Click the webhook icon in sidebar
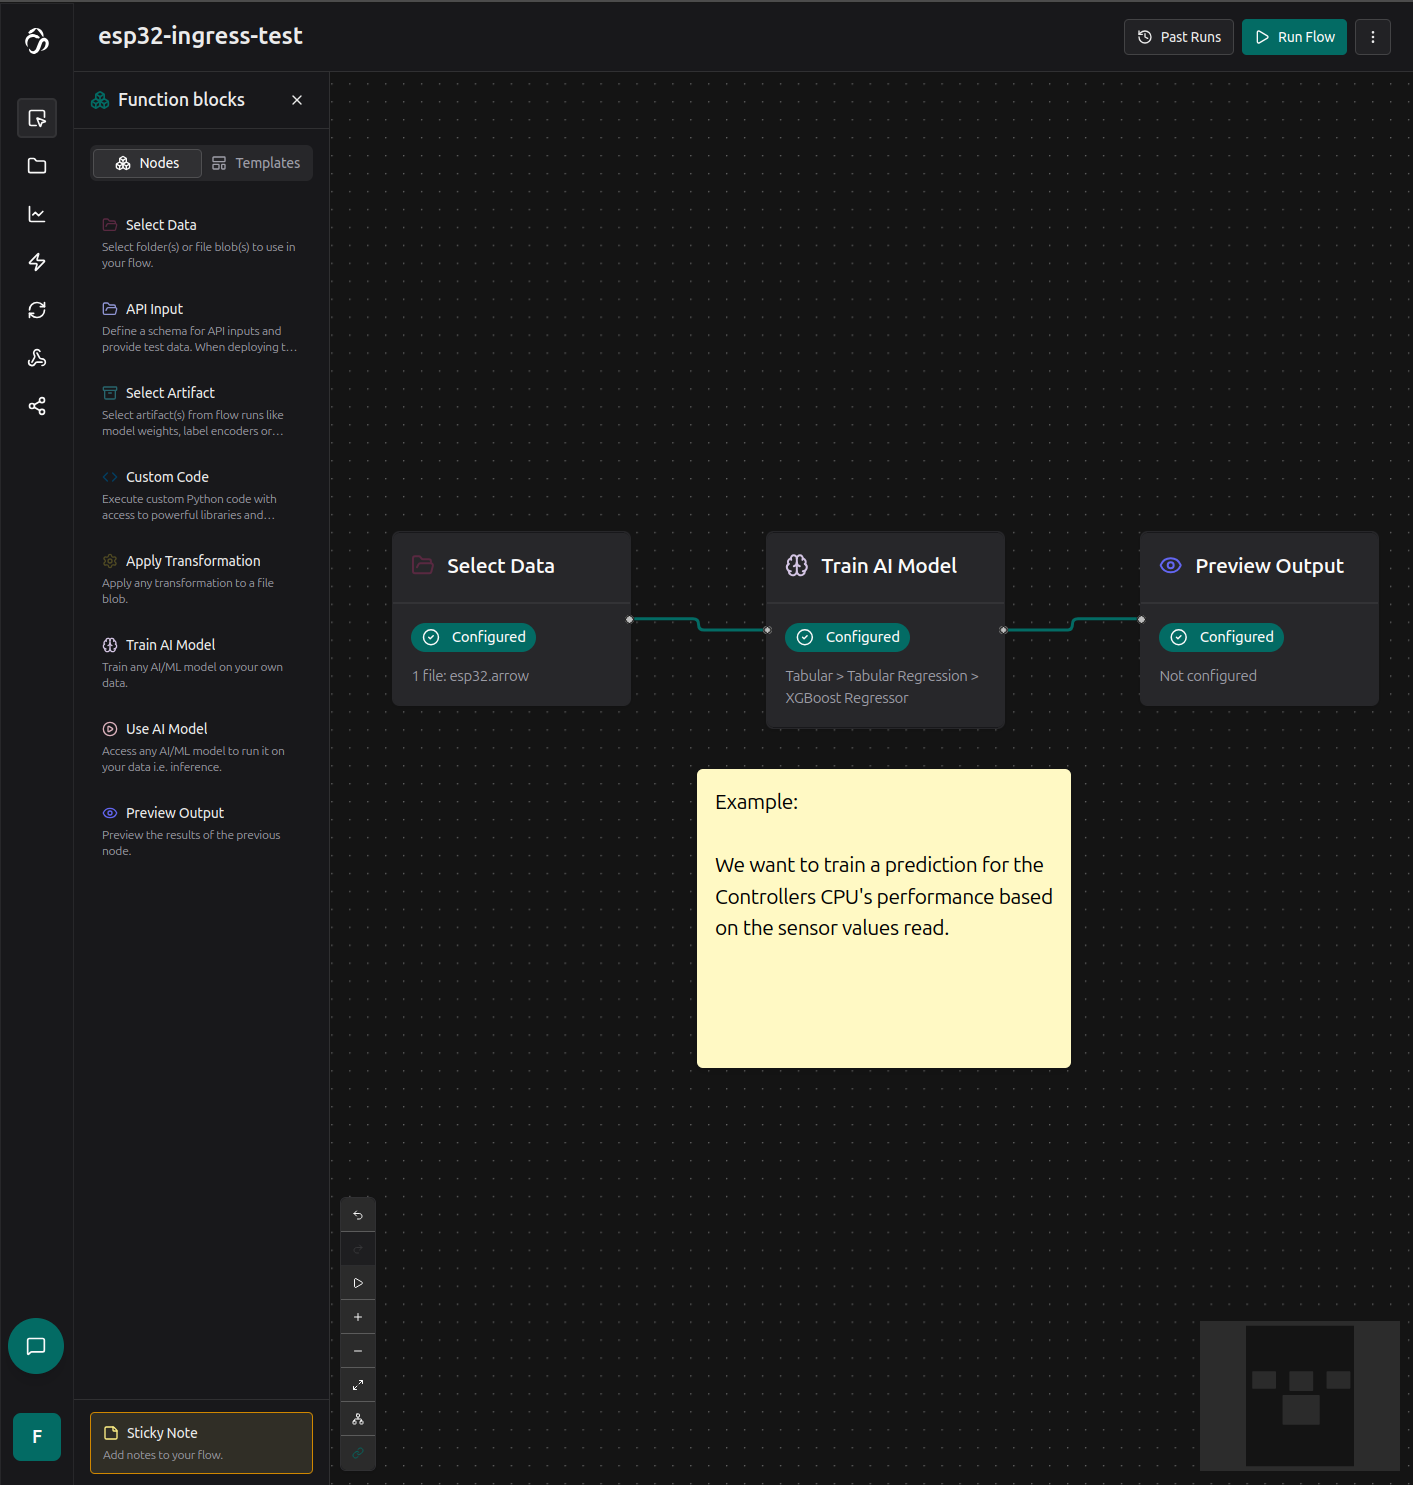 tap(37, 358)
